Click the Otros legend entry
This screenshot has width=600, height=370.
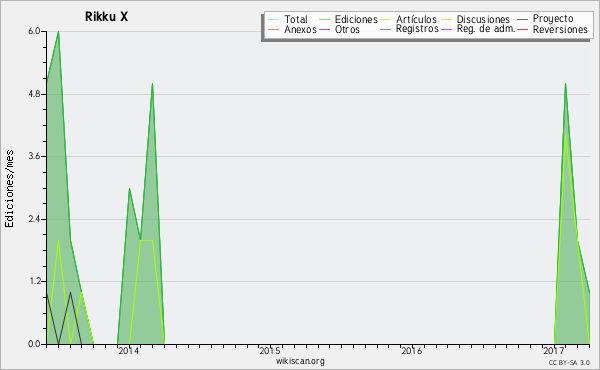[339, 29]
